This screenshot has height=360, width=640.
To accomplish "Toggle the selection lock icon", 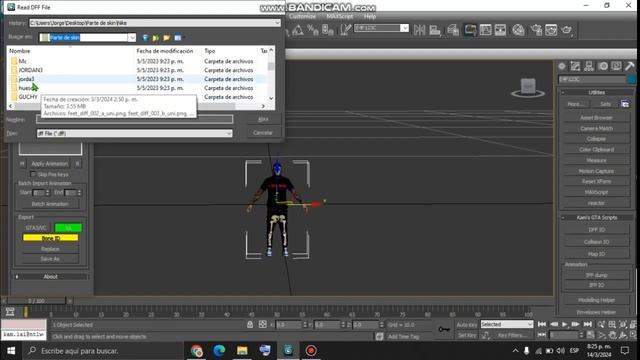I will click(250, 324).
